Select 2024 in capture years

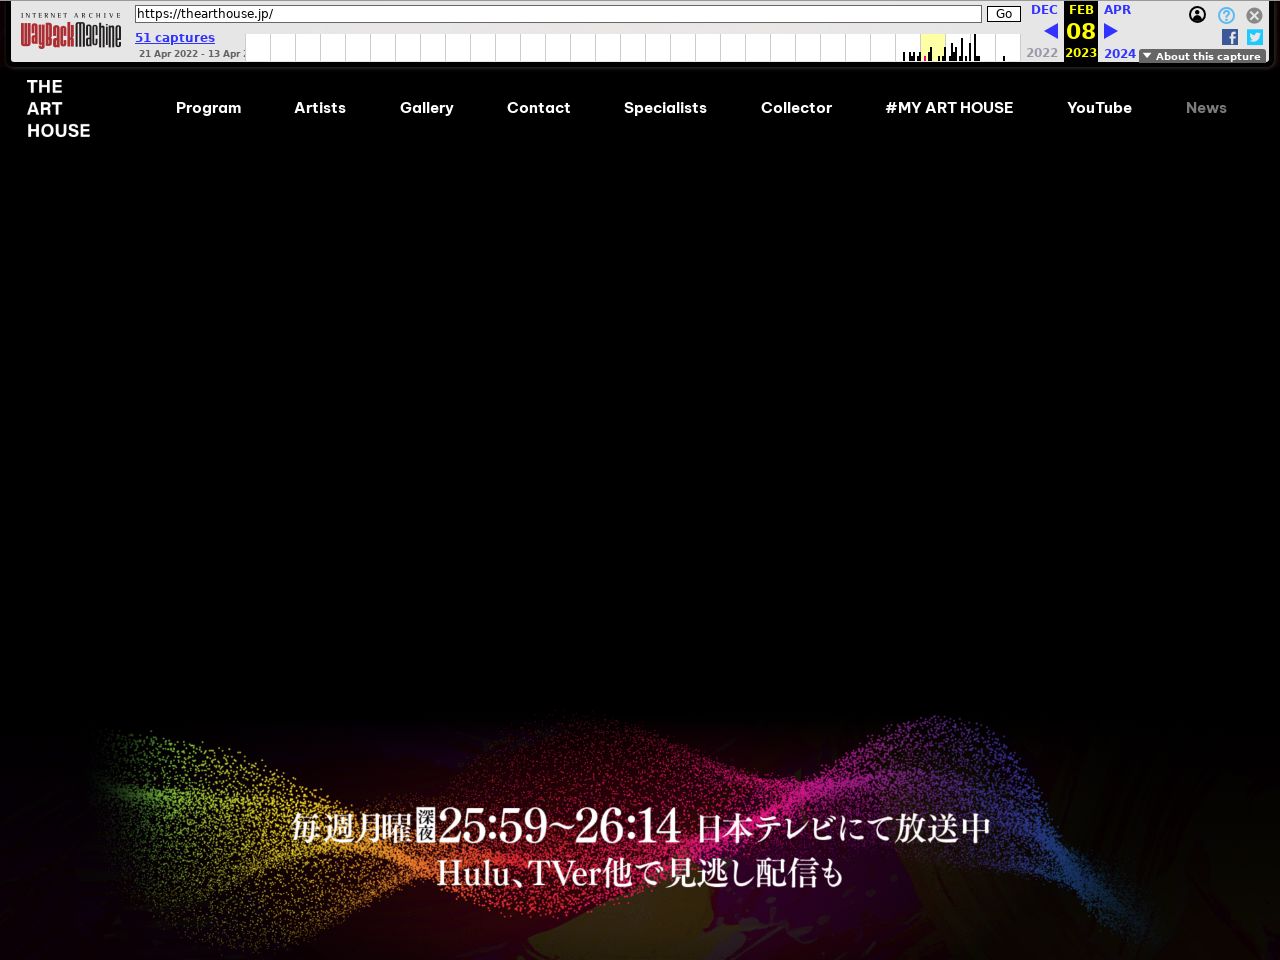[x=1120, y=54]
